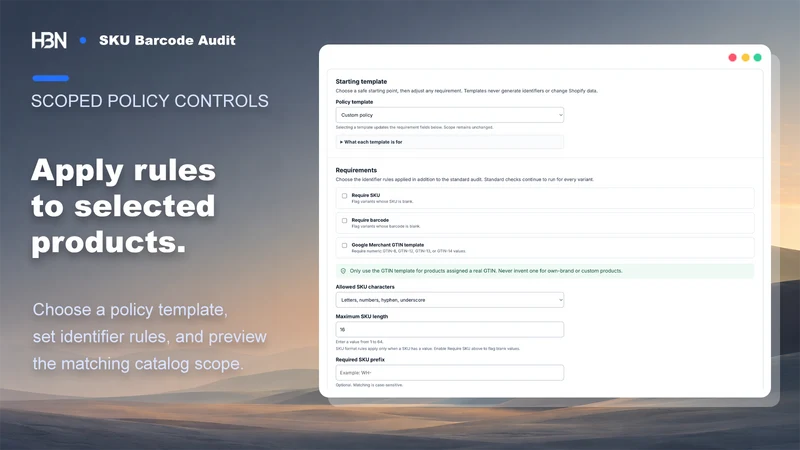This screenshot has height=450, width=800.
Task: Click the red window dot
Action: (x=732, y=58)
